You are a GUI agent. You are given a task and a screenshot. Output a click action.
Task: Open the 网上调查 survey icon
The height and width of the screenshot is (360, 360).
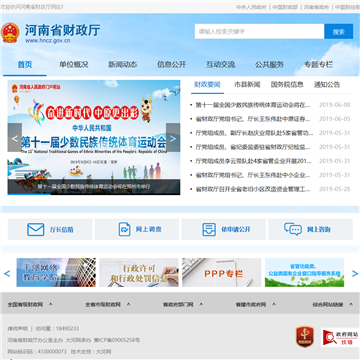point(124,229)
